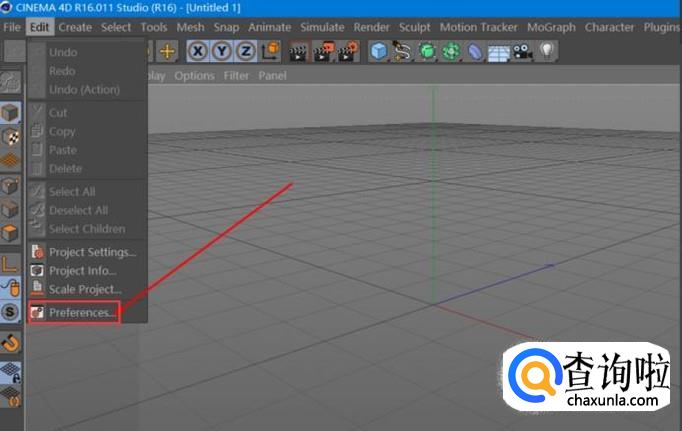Open the Select menu
682x431 pixels.
point(116,27)
